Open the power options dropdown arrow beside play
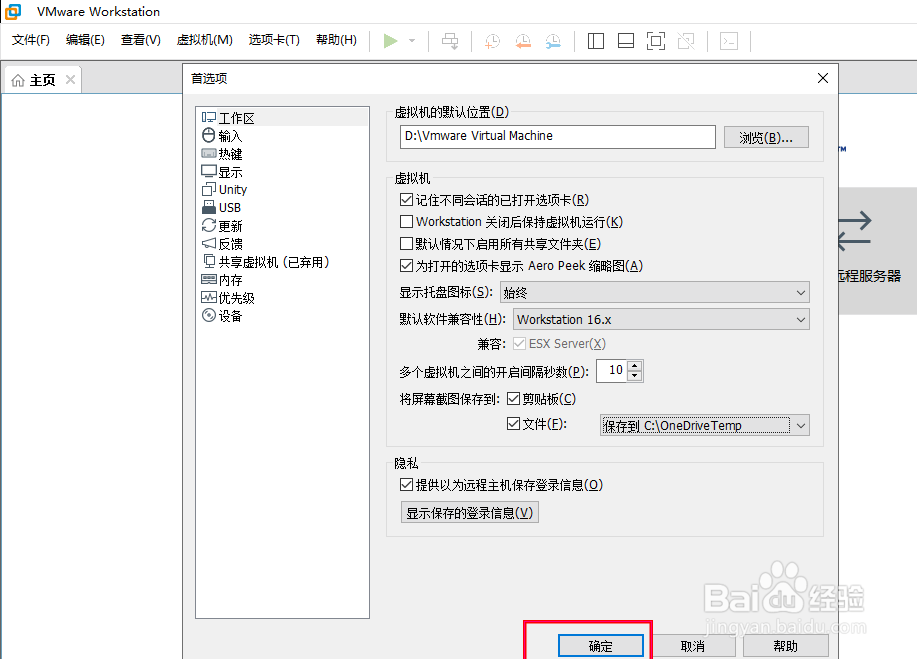The image size is (917, 659). [x=412, y=40]
